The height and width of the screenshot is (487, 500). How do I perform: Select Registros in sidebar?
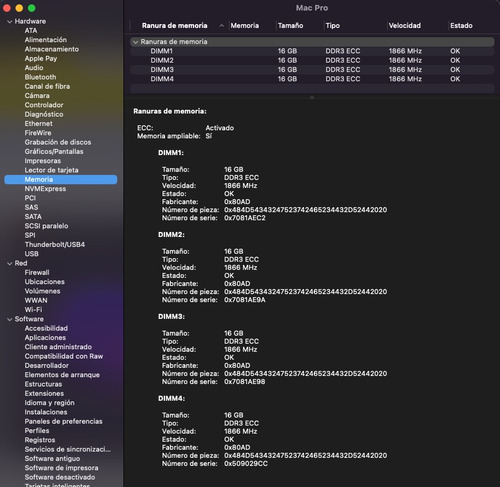coord(40,440)
